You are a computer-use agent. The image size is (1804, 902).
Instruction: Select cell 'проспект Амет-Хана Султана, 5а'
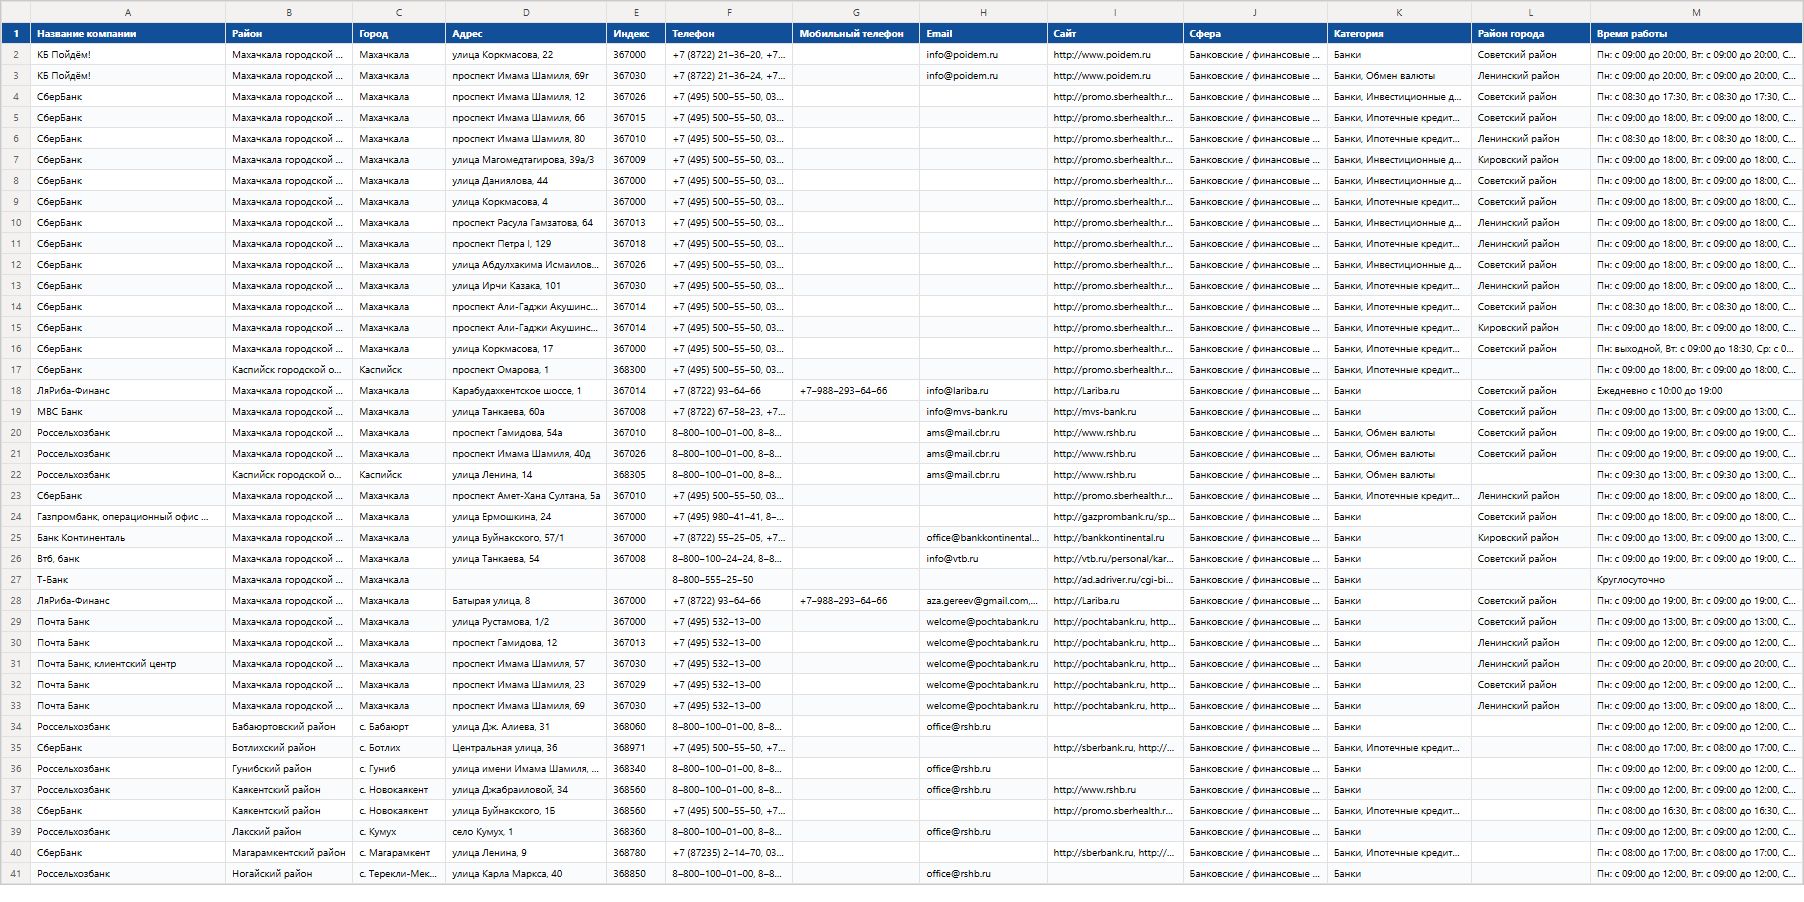coord(526,496)
